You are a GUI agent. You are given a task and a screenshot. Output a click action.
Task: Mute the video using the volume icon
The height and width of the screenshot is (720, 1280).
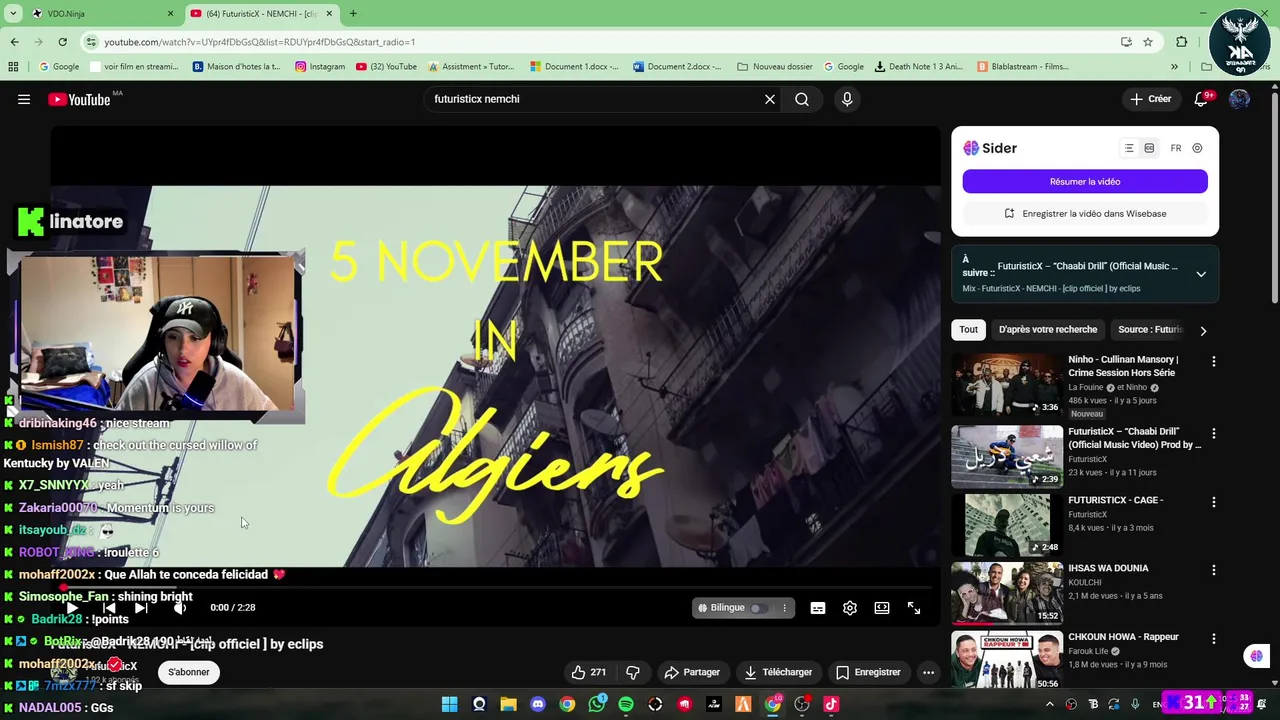[180, 607]
